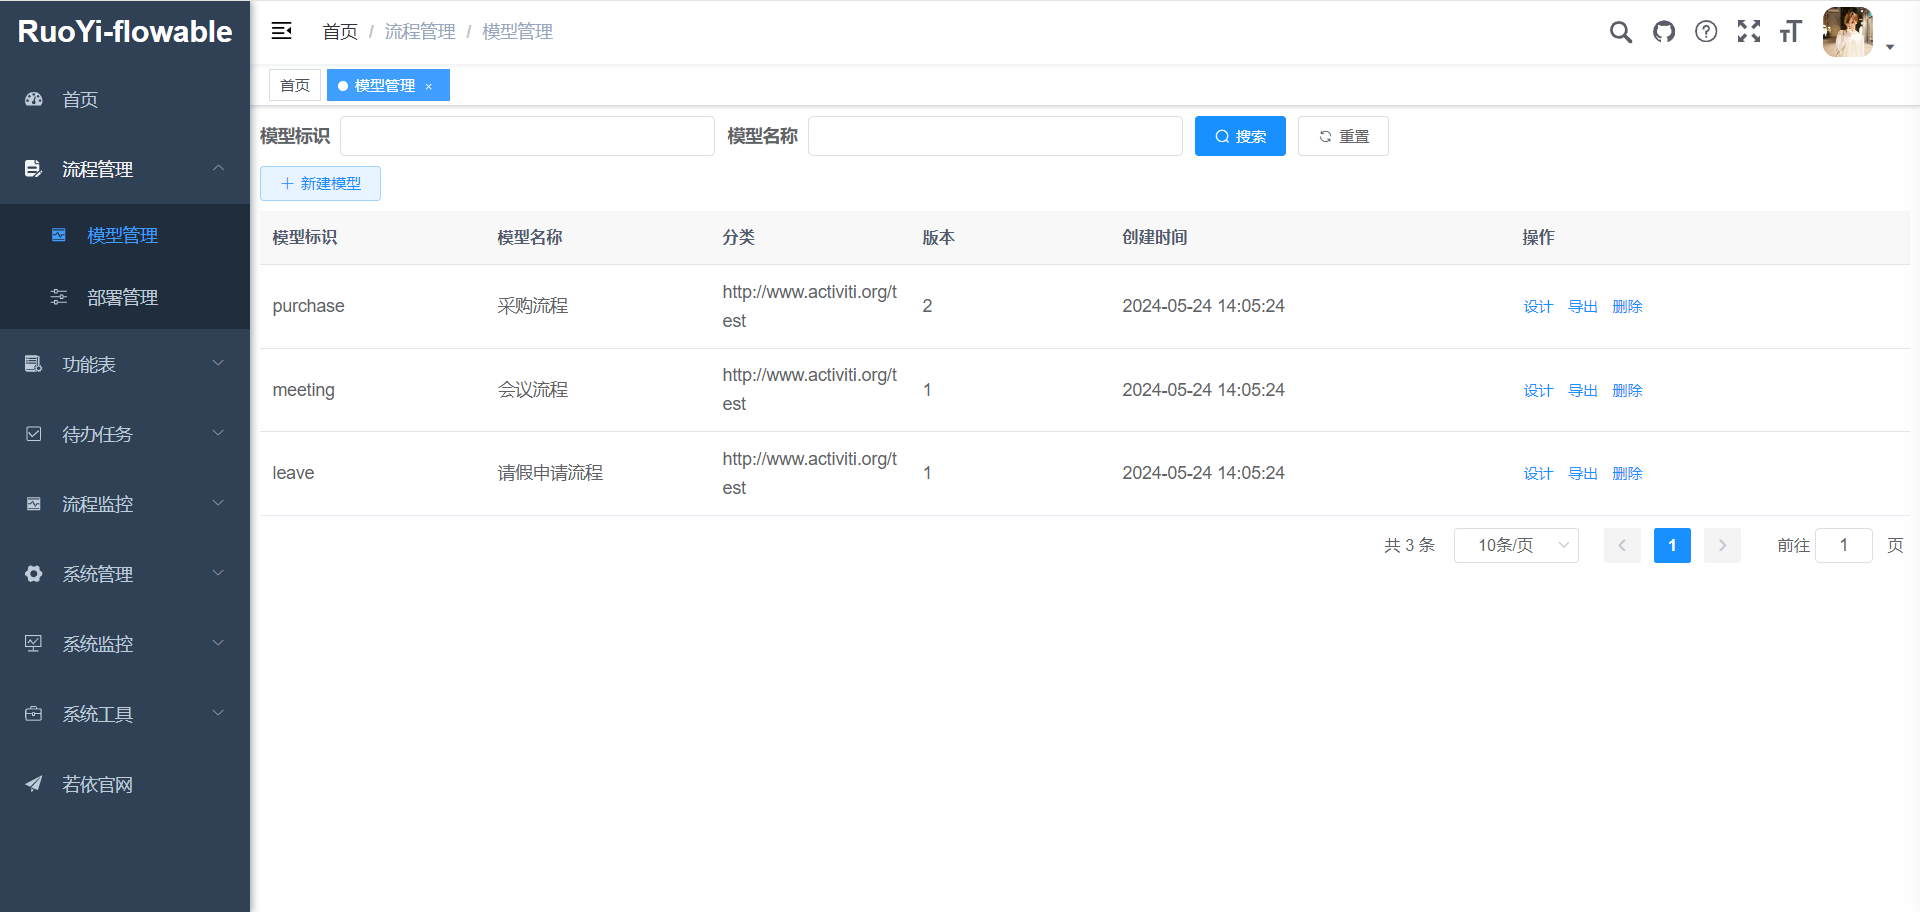Click the 新建模型 button

[x=320, y=183]
